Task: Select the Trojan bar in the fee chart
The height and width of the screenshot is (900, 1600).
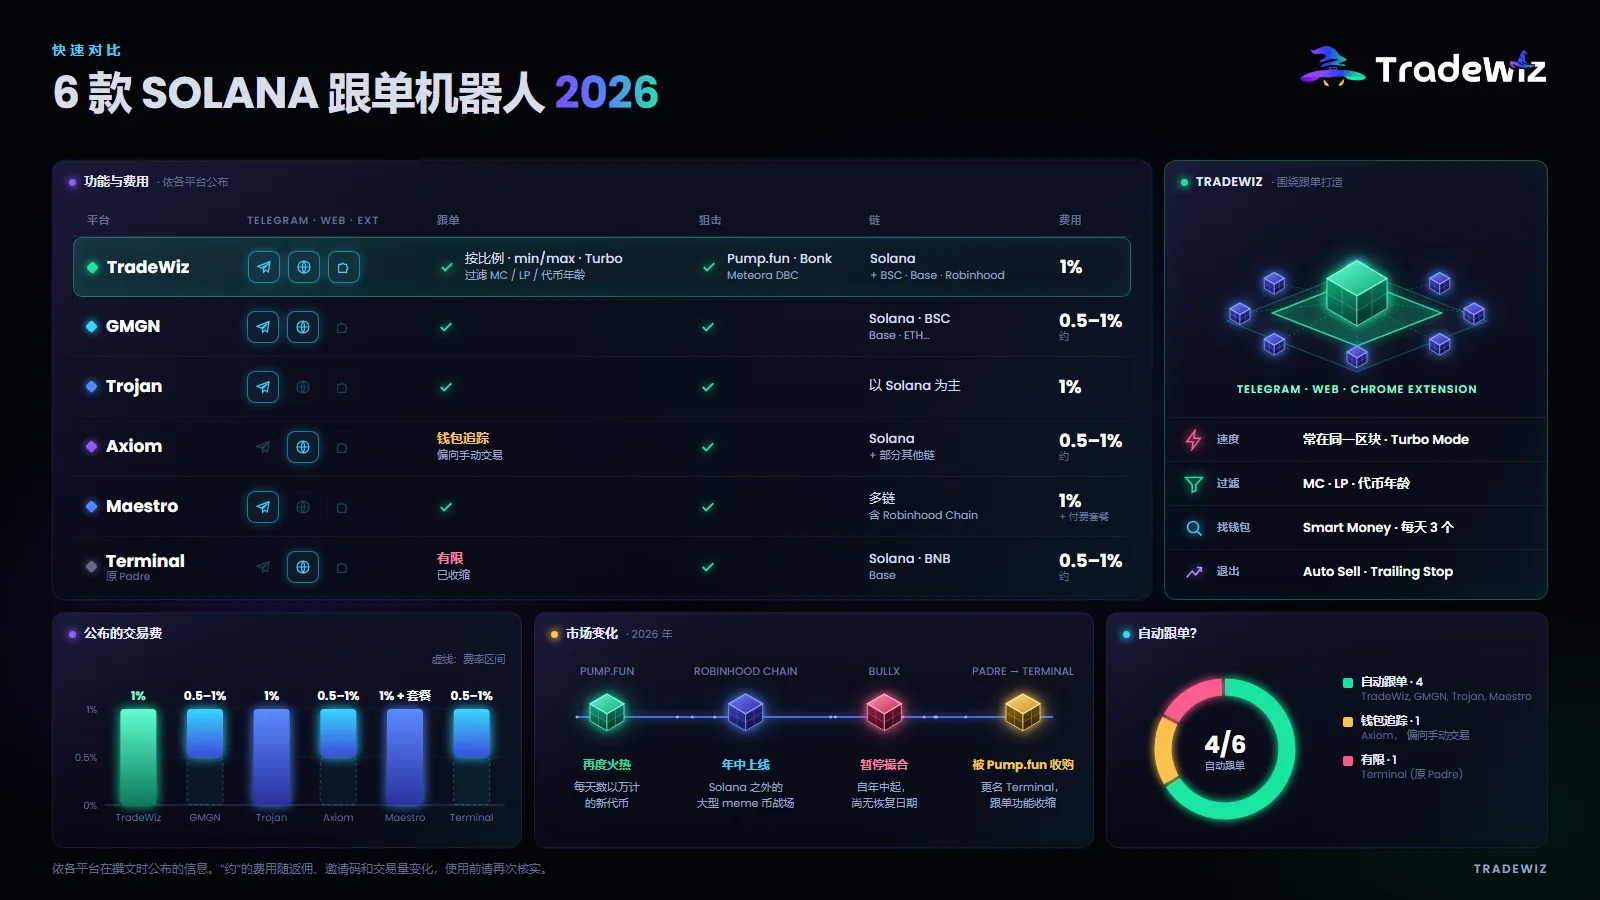Action: point(271,757)
